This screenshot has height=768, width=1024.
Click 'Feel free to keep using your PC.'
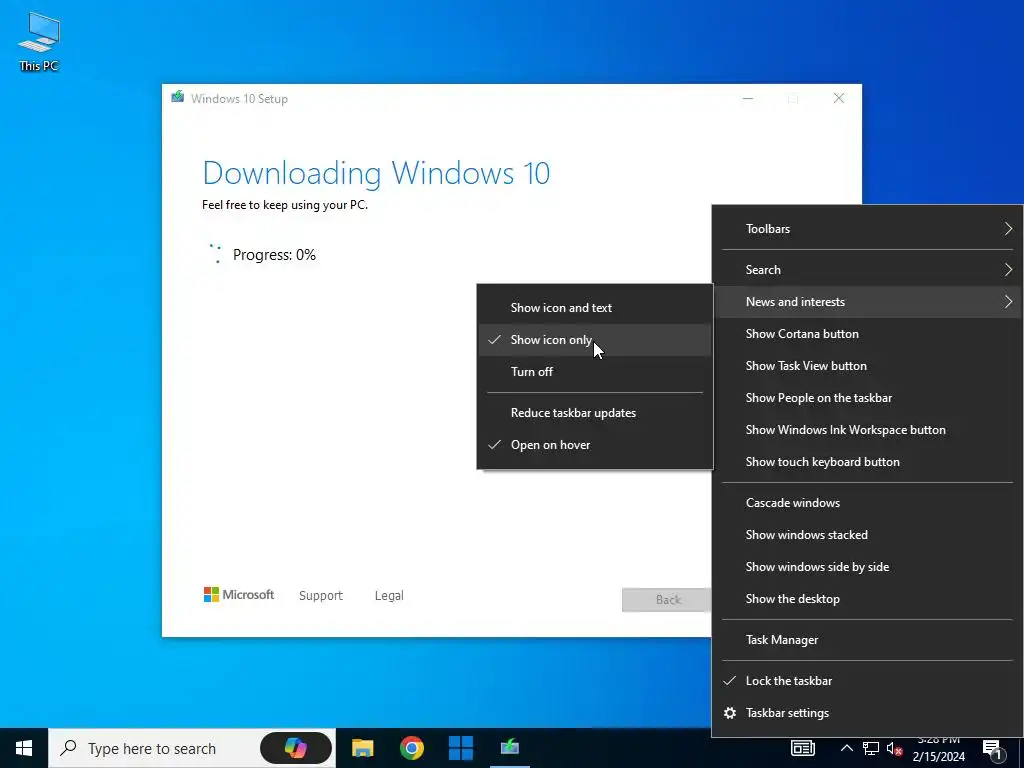pyautogui.click(x=285, y=205)
